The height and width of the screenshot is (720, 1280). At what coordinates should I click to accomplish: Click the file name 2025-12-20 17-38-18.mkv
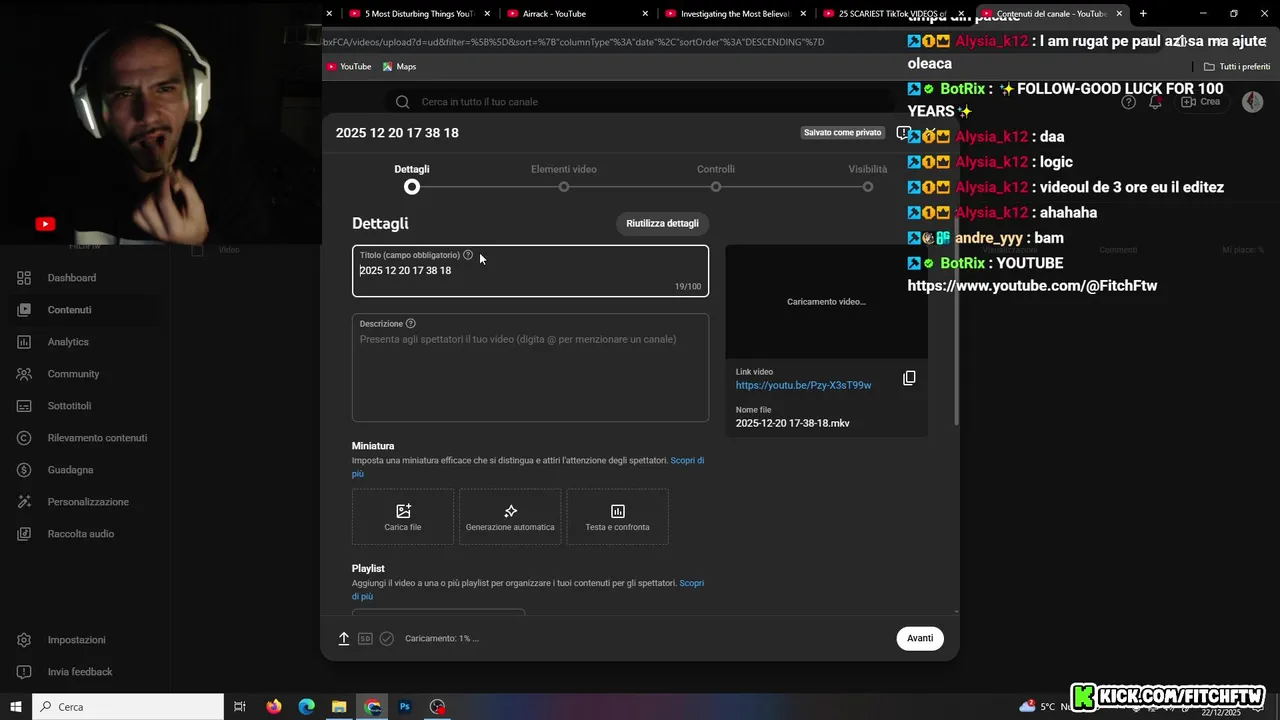click(x=792, y=423)
